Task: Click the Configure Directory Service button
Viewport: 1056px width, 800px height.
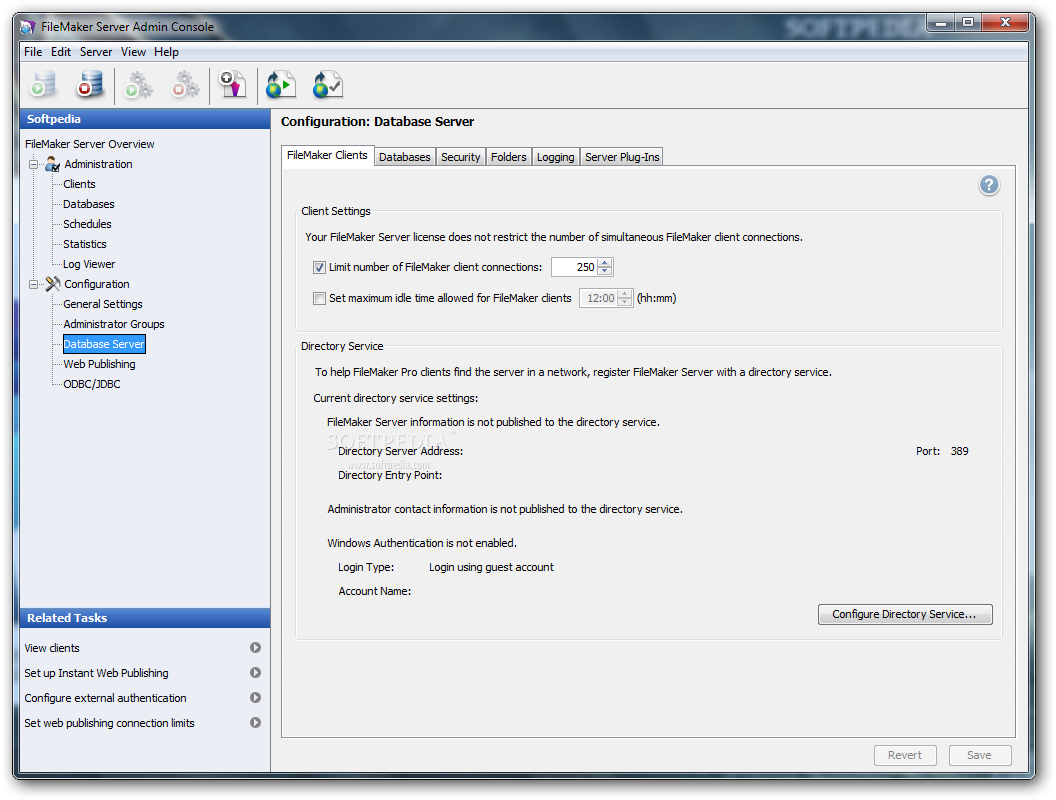Action: click(904, 614)
